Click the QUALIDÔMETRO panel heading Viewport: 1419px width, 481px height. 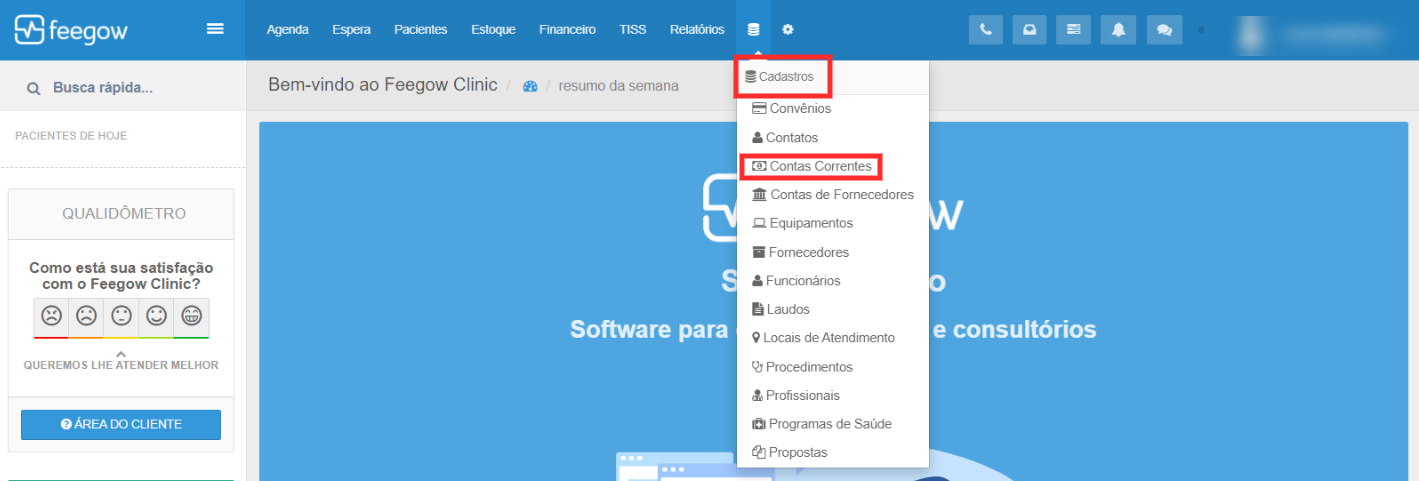coord(124,214)
